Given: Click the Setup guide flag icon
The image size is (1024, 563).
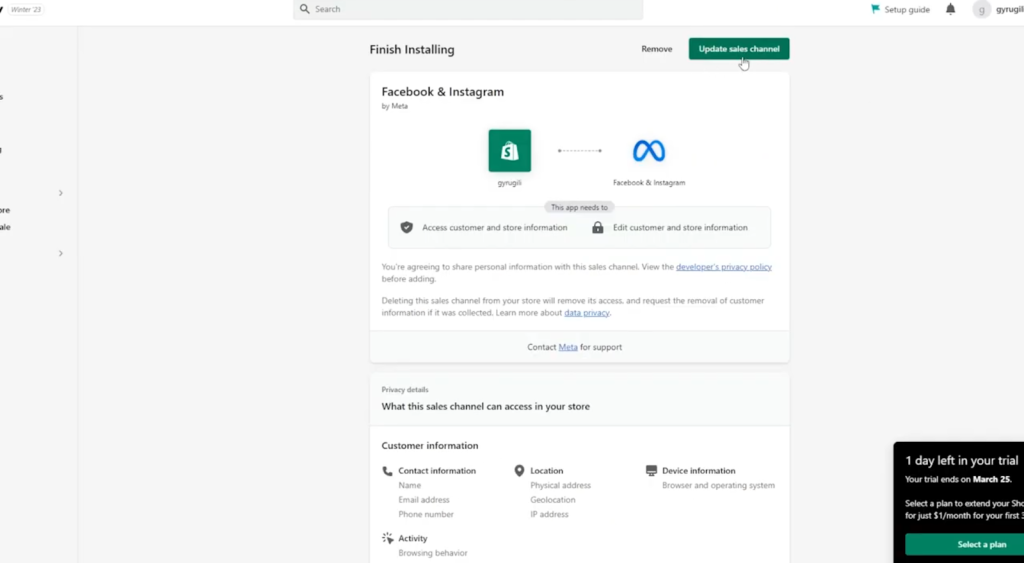Looking at the screenshot, I should 875,9.
